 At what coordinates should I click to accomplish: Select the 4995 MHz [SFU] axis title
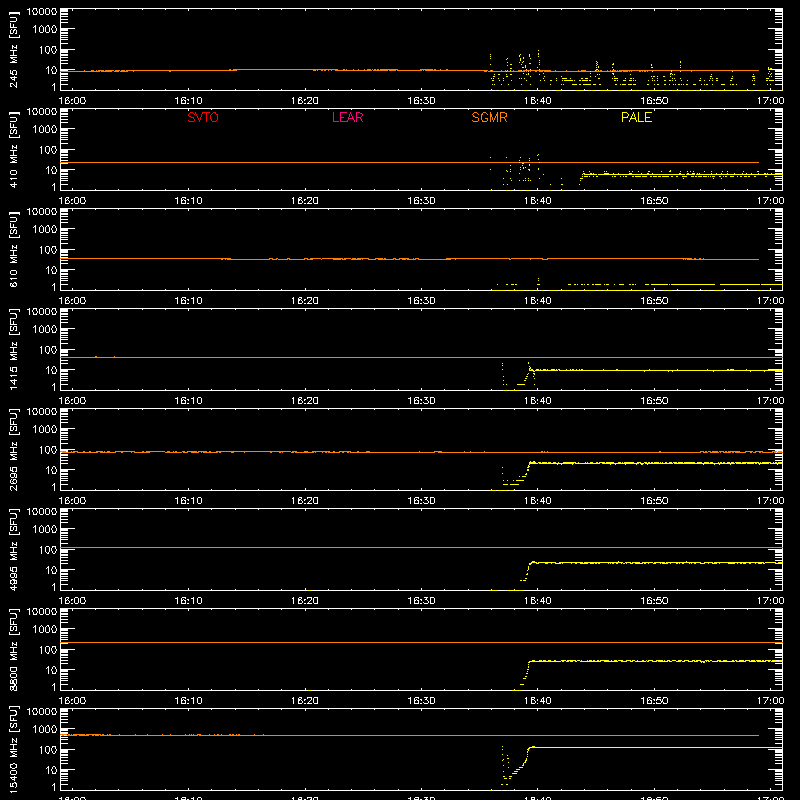pos(14,549)
